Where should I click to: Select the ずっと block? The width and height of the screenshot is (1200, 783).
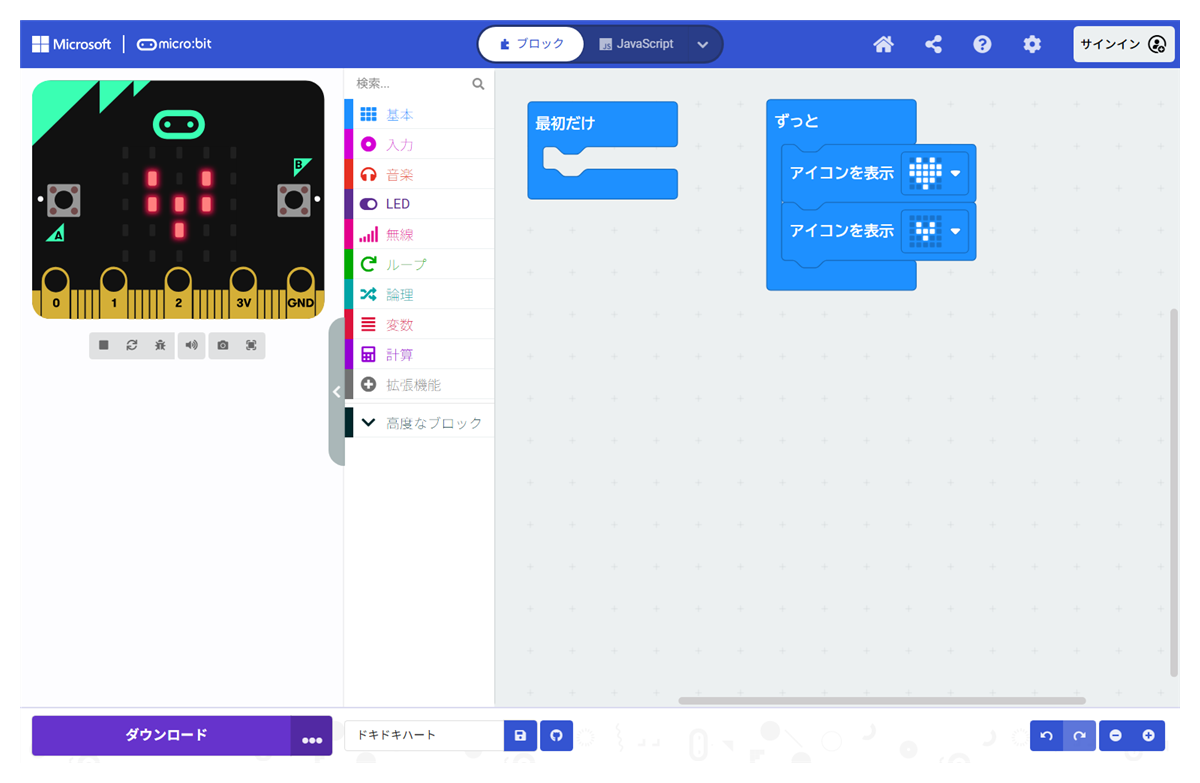click(x=797, y=121)
